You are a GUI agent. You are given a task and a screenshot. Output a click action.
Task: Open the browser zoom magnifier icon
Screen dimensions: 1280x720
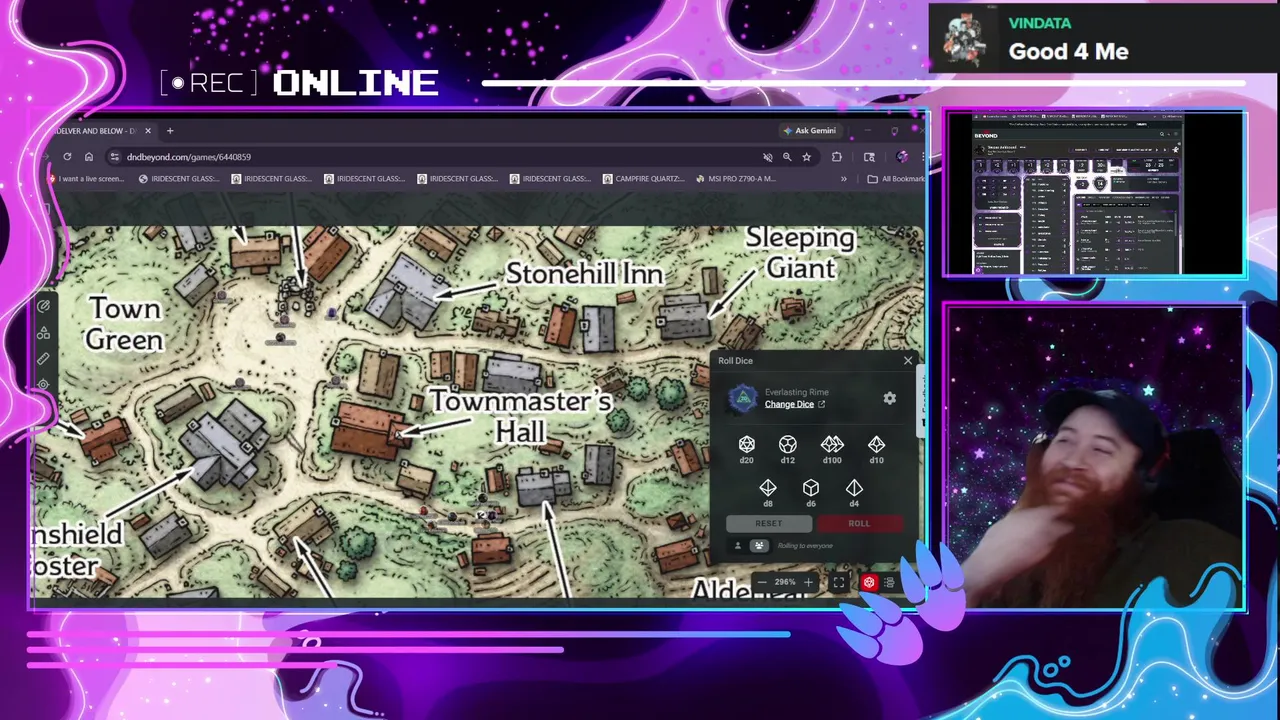pos(787,157)
